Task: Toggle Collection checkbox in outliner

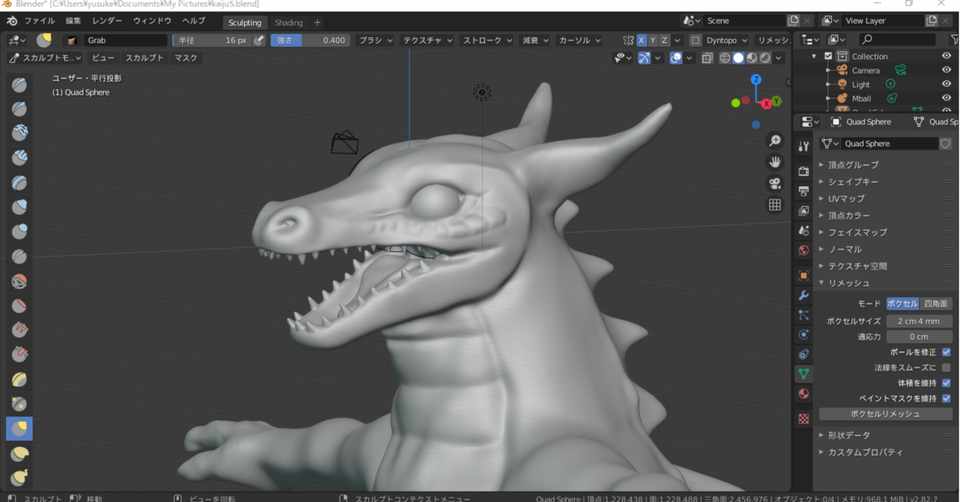Action: 828,56
